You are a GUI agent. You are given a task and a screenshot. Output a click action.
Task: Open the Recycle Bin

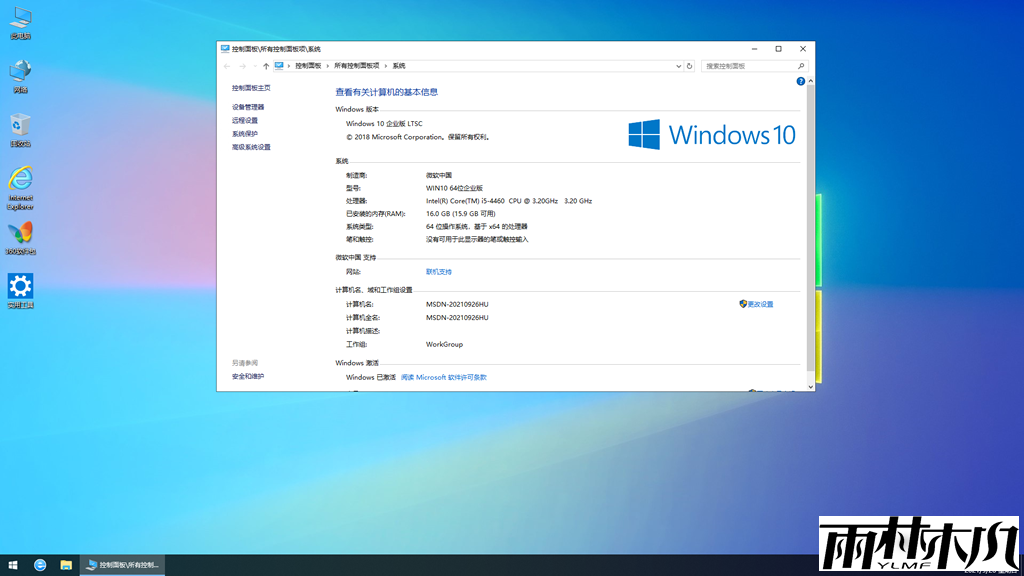coord(20,125)
